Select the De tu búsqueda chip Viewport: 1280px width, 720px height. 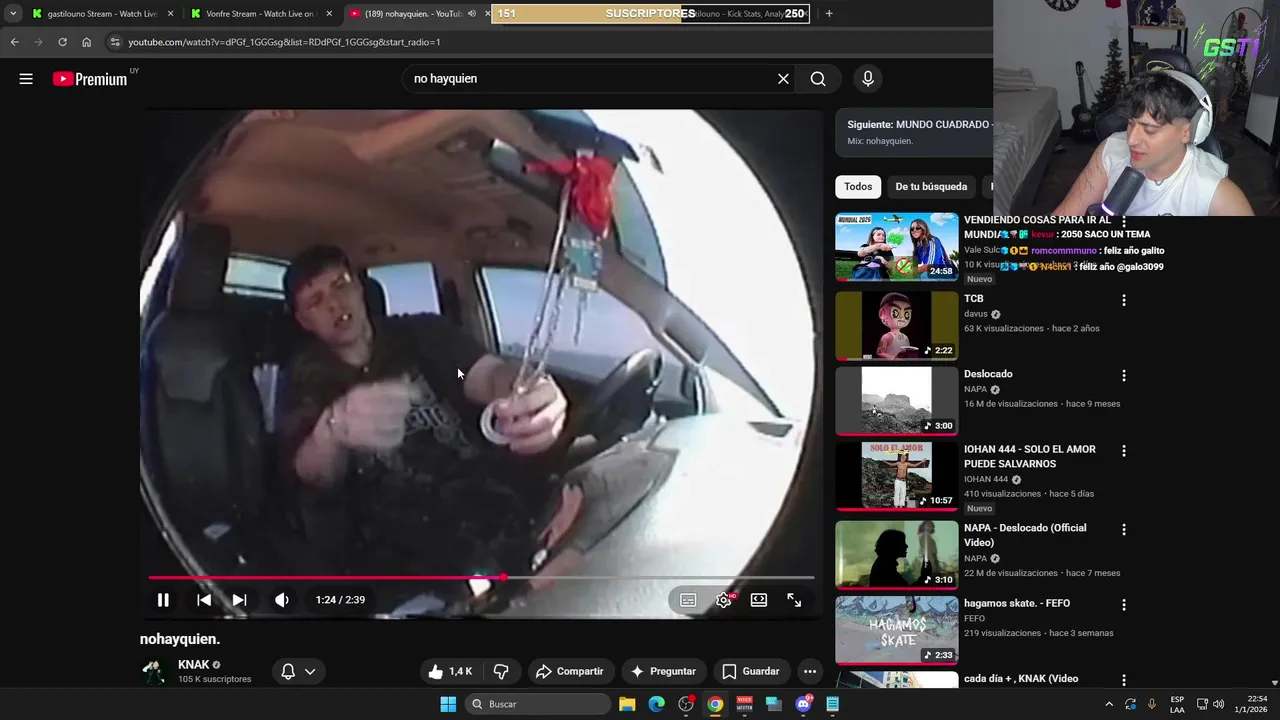(931, 187)
